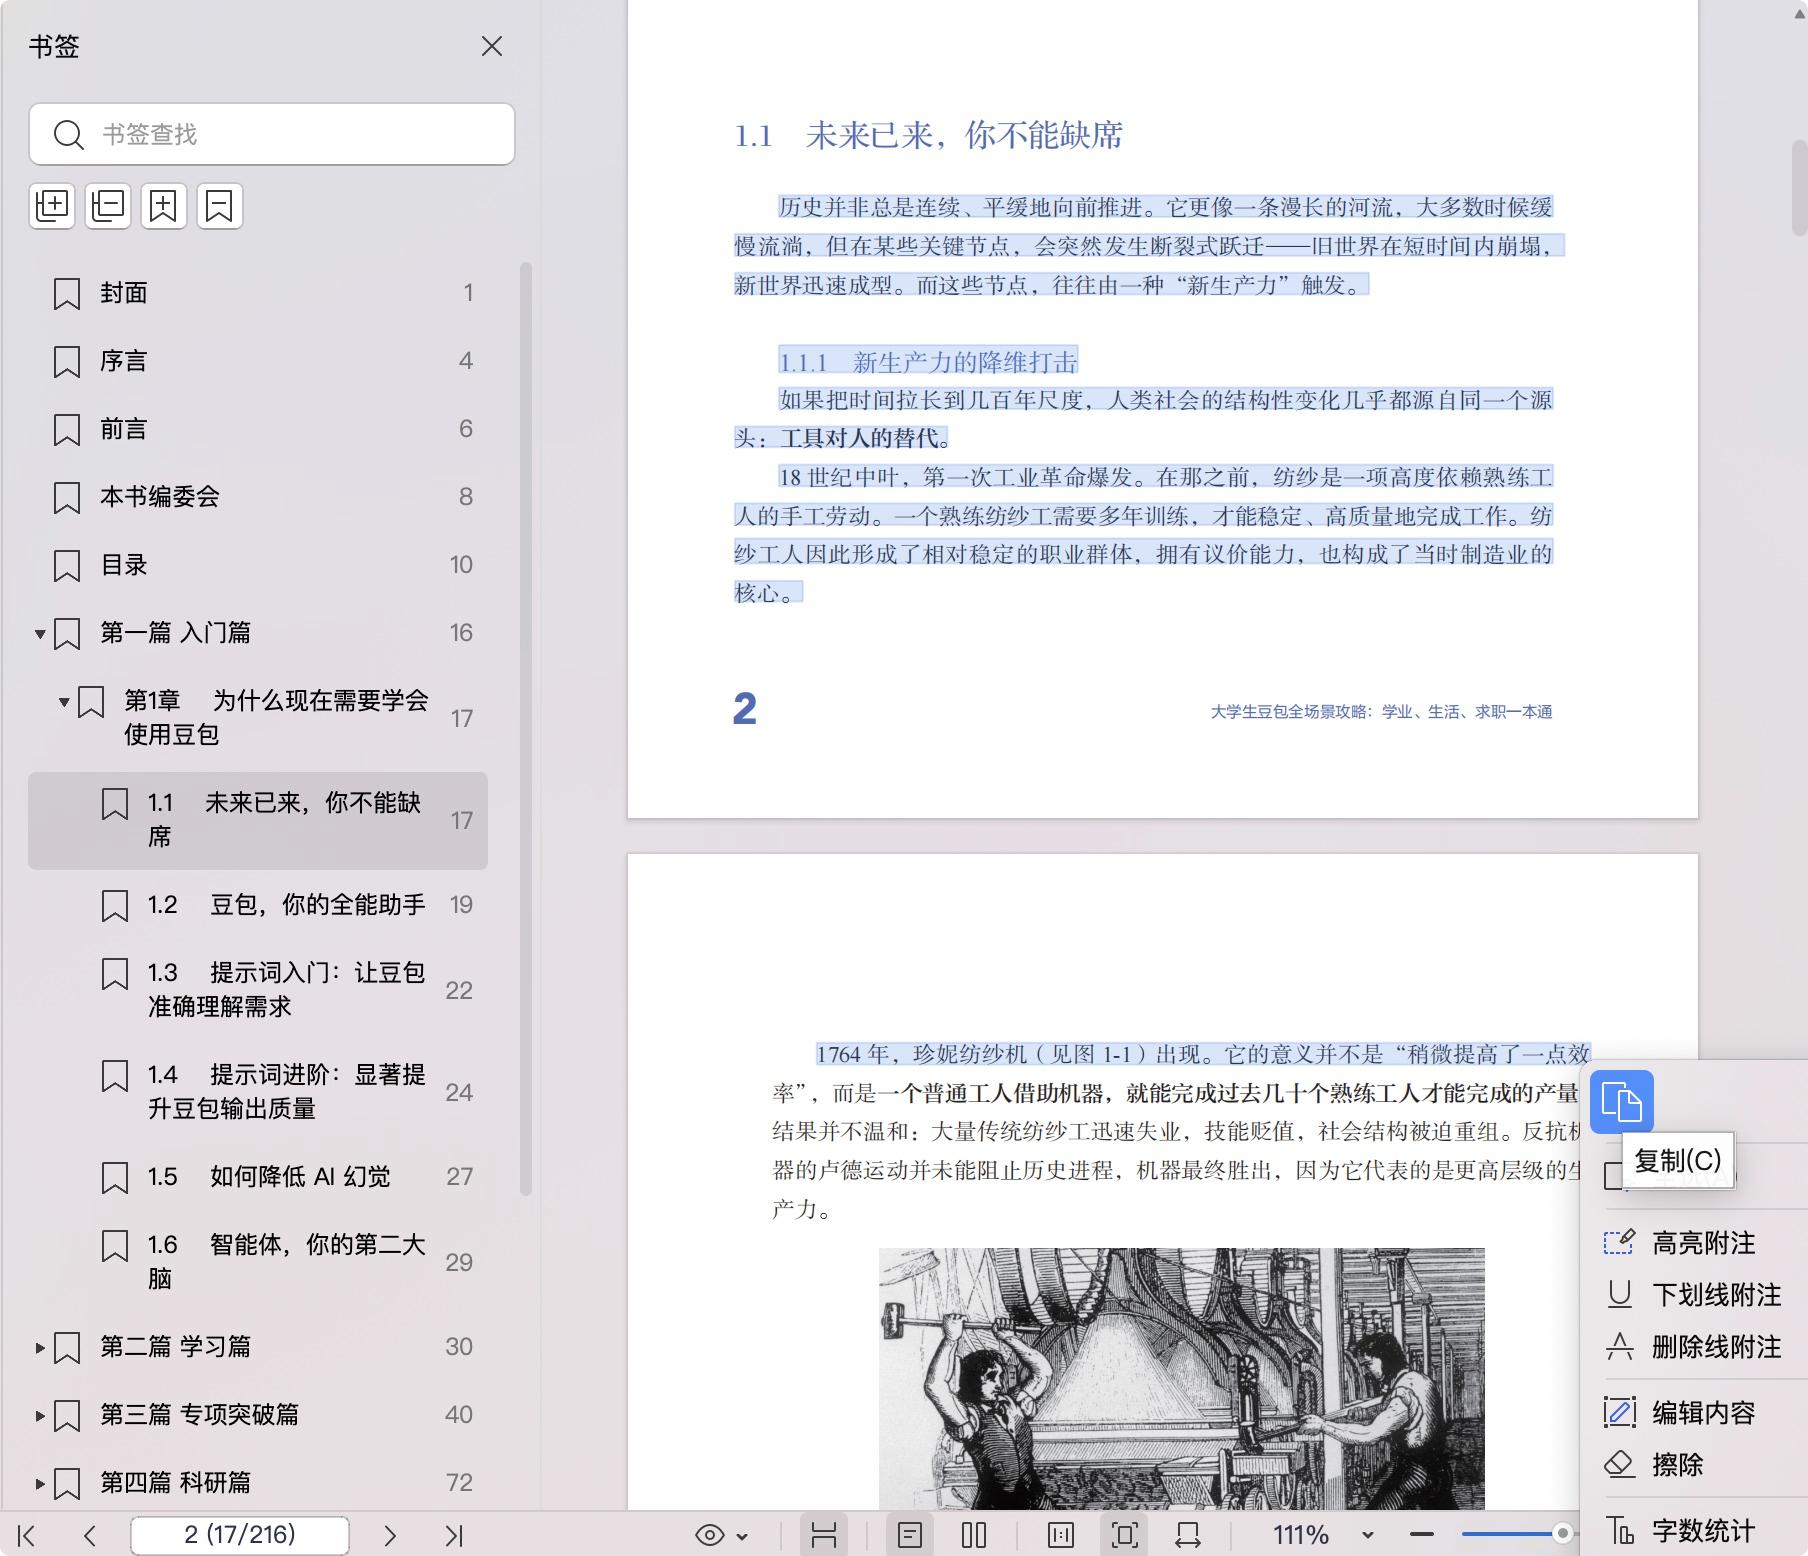Click the bookmark icon beside 封面
Image resolution: width=1808 pixels, height=1556 pixels.
click(67, 294)
